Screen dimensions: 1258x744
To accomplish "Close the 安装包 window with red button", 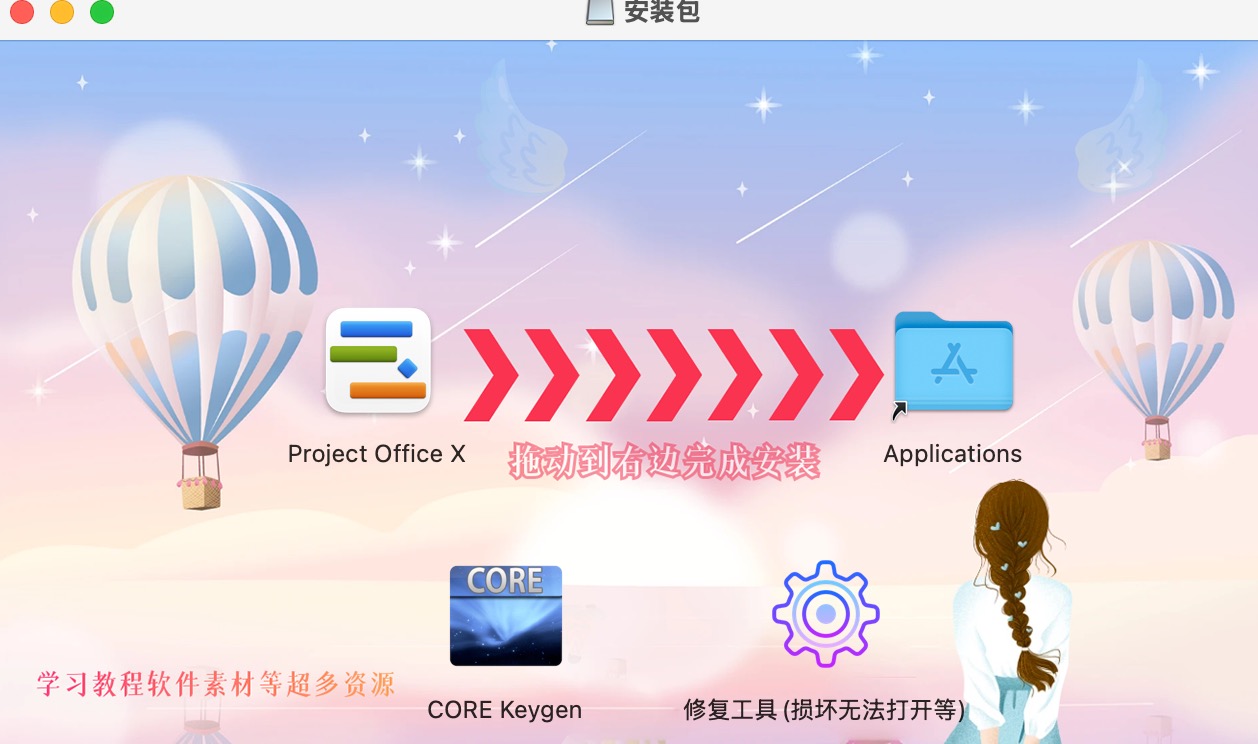I will pyautogui.click(x=22, y=12).
